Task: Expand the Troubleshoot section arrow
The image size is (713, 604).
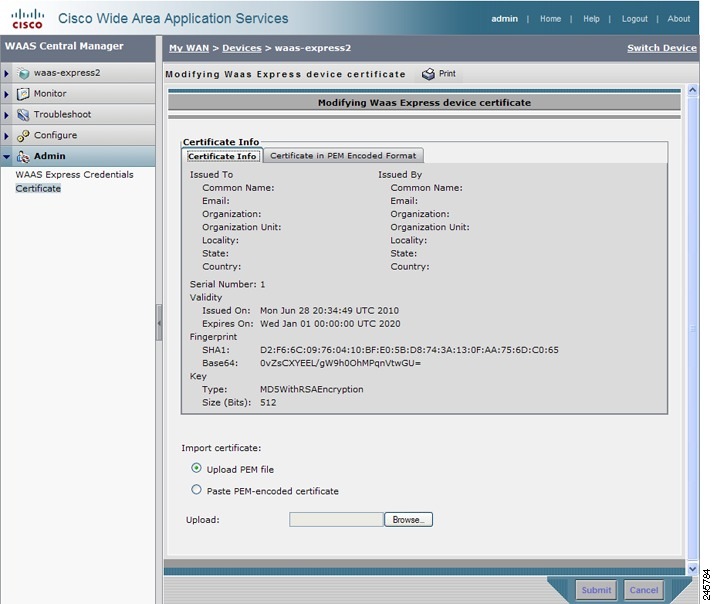Action: (6, 115)
